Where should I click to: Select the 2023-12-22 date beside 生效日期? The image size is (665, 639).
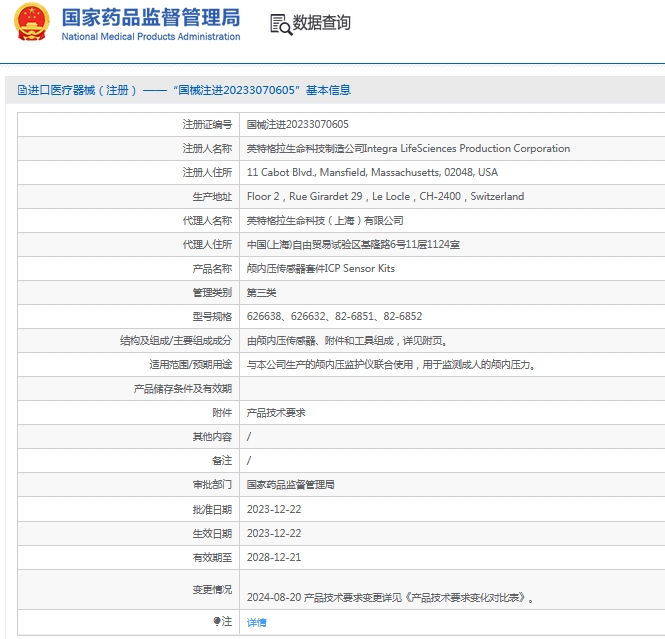274,533
